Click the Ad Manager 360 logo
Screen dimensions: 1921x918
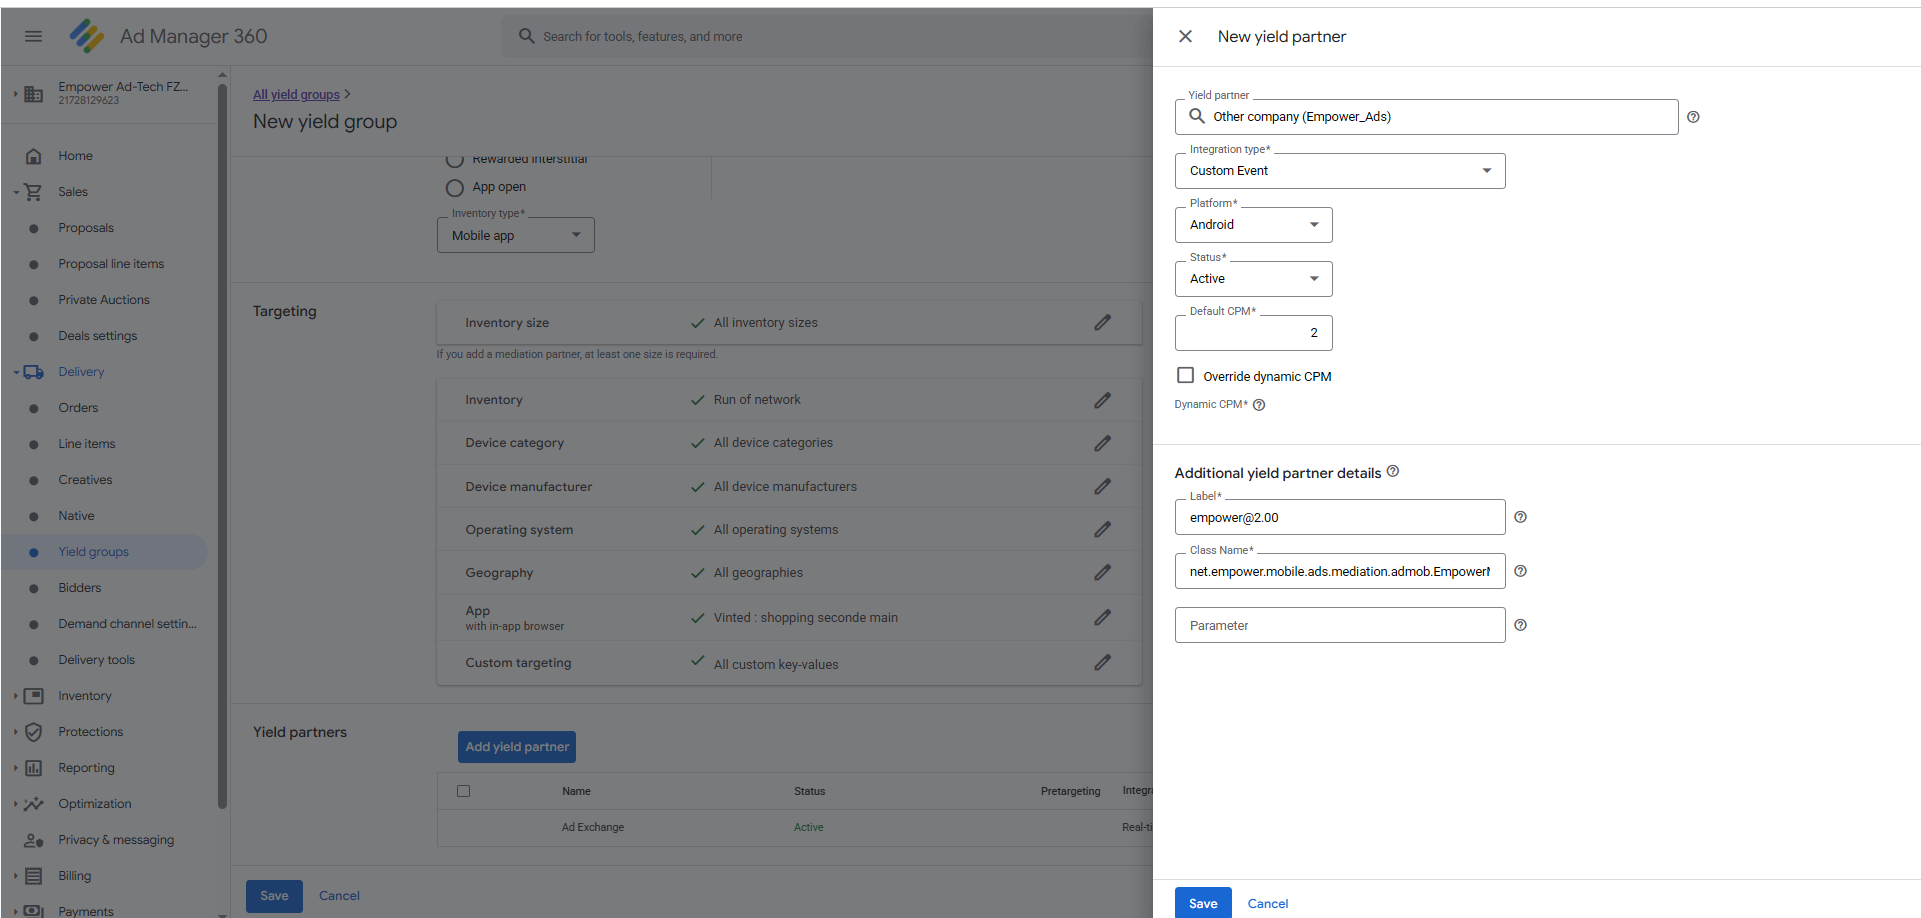[87, 36]
